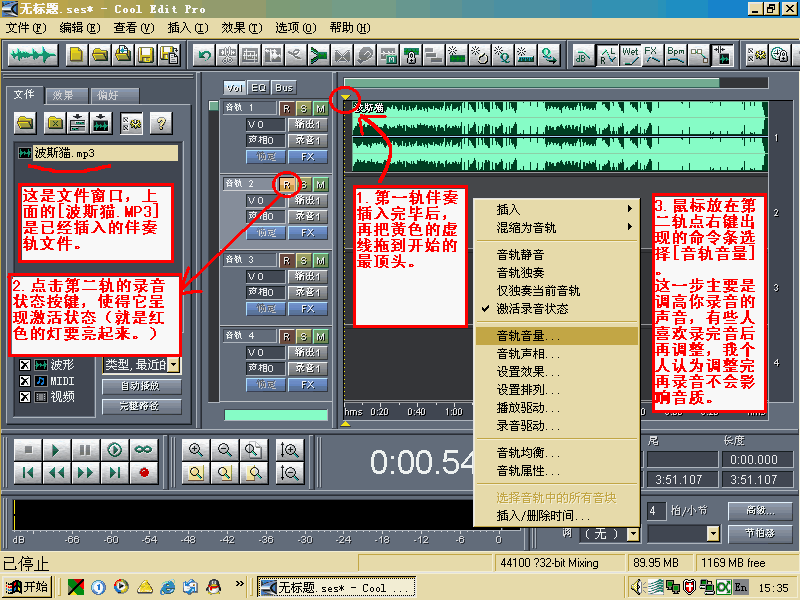This screenshot has height=600, width=800.
Task: Open session with yellow folder toolbar icon
Action: 99,55
